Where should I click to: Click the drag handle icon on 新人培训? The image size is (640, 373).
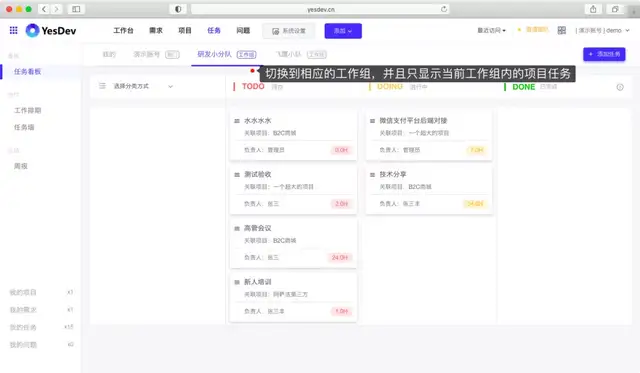coord(237,282)
